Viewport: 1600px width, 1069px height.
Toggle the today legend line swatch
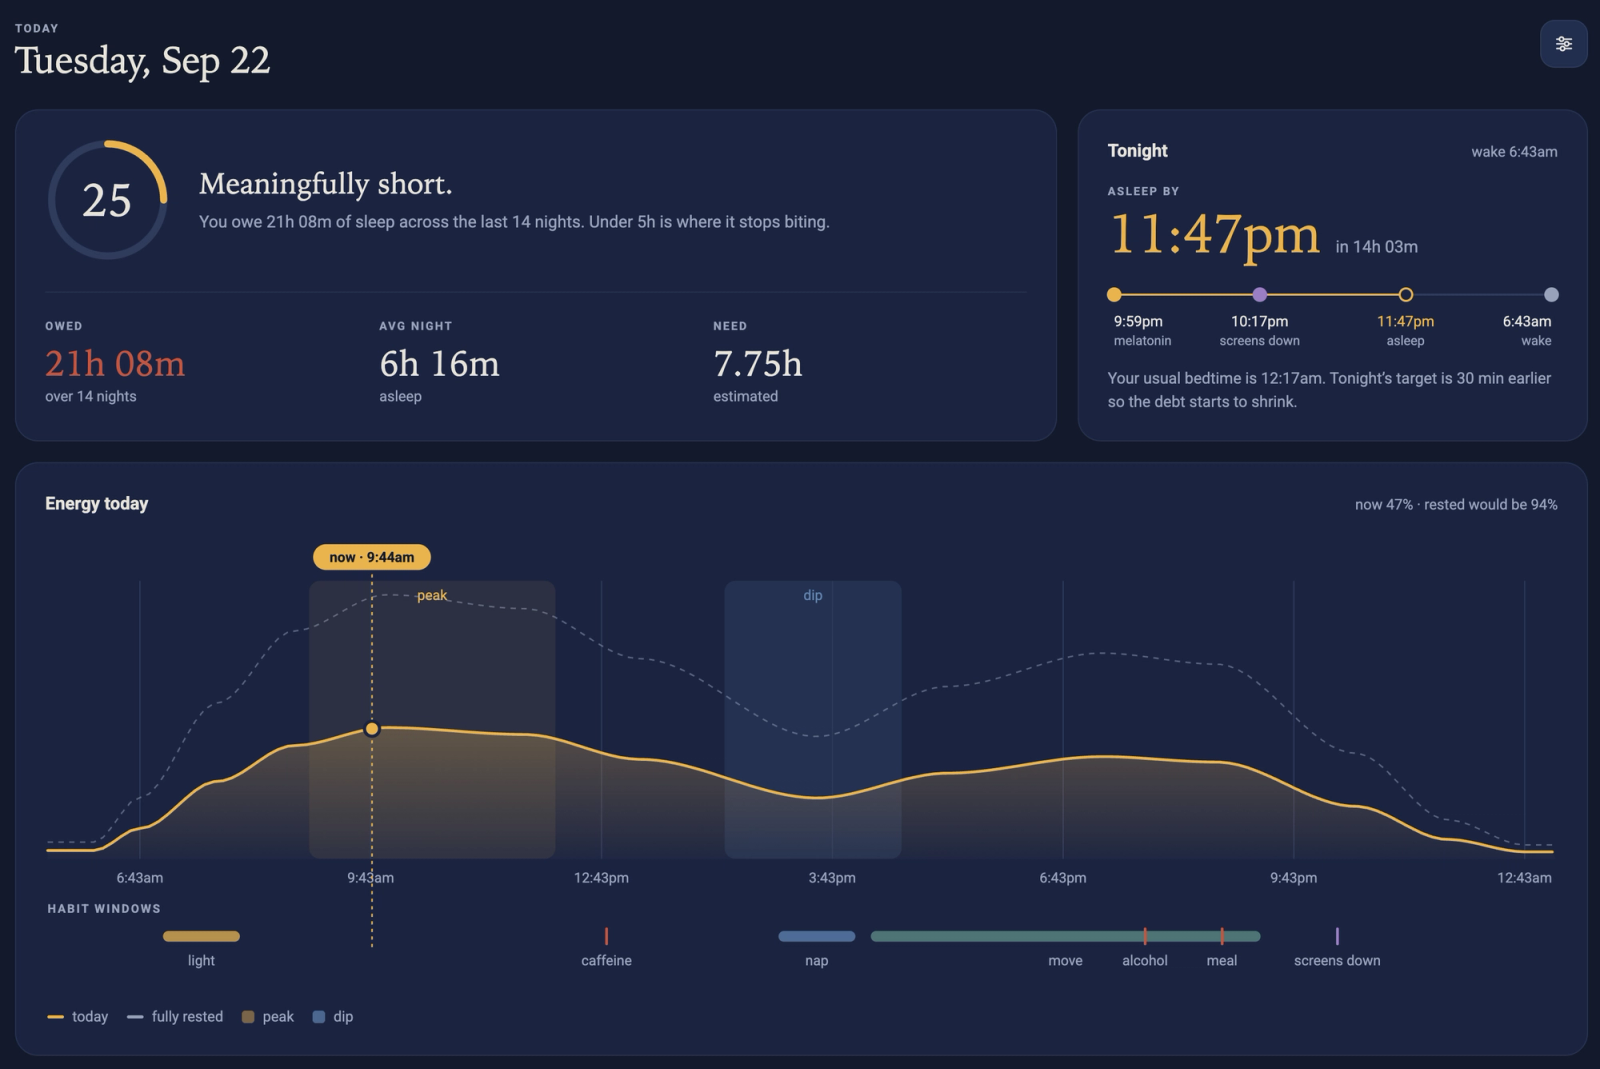point(55,1017)
